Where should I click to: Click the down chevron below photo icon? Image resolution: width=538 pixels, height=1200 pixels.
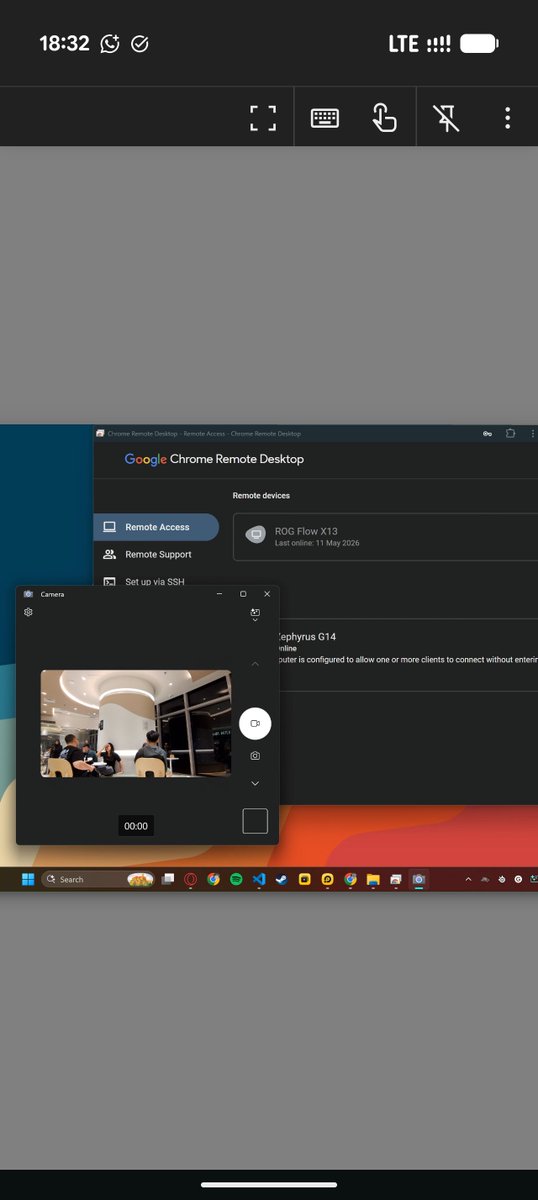coord(255,784)
